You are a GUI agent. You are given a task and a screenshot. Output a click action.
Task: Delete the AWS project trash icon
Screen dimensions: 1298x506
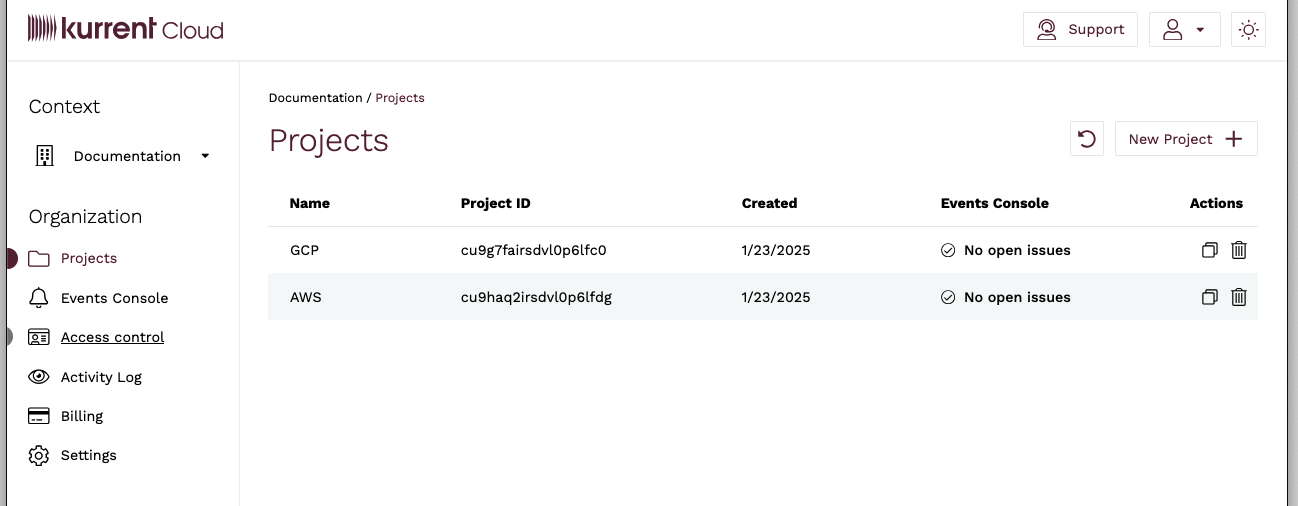pos(1239,297)
